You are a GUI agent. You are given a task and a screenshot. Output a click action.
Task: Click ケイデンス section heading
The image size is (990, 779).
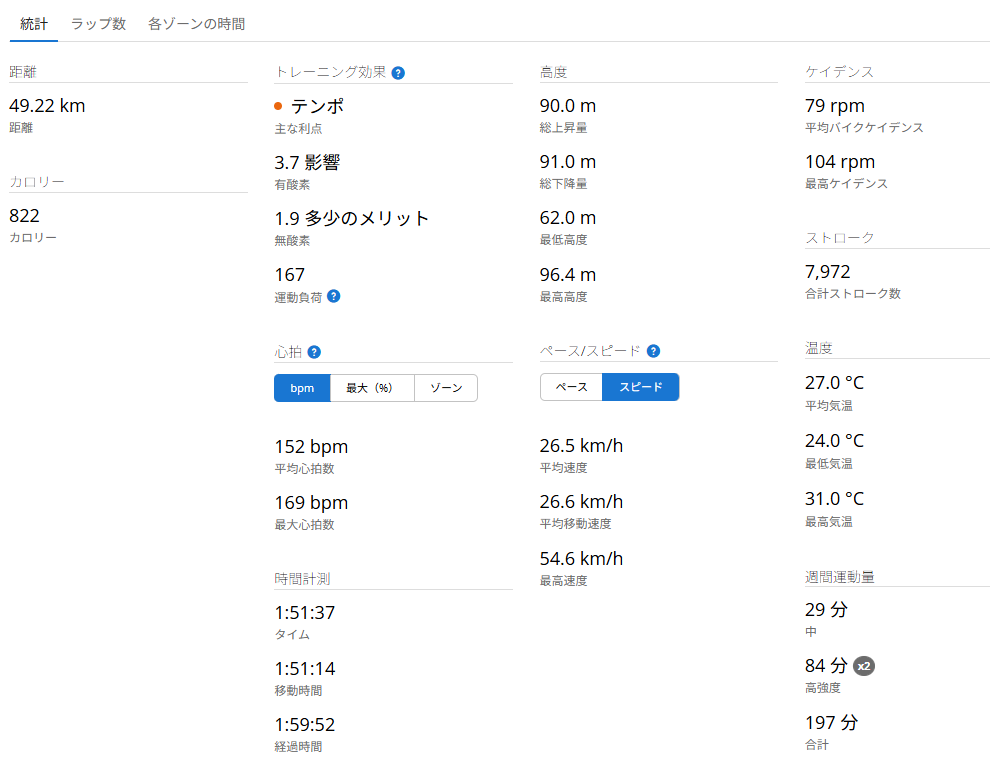click(x=839, y=72)
